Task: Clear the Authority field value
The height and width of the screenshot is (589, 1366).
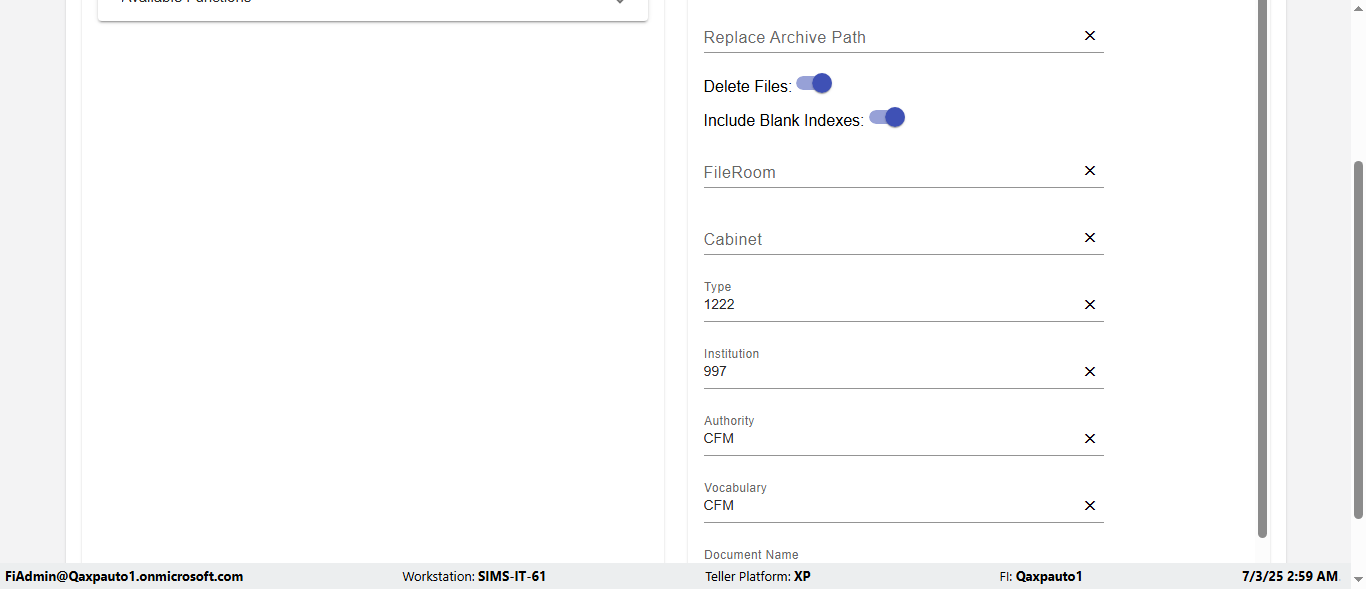Action: click(1090, 439)
